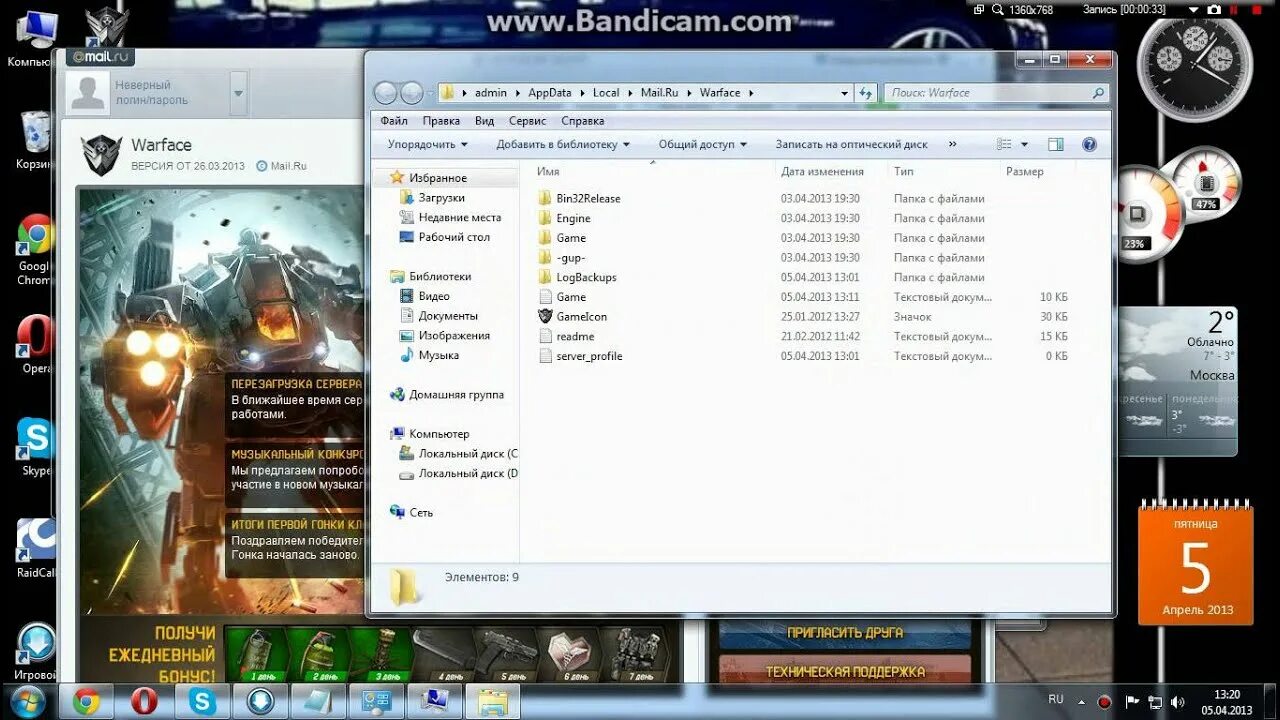
Task: Select the Bin32Release folder
Action: tap(588, 198)
